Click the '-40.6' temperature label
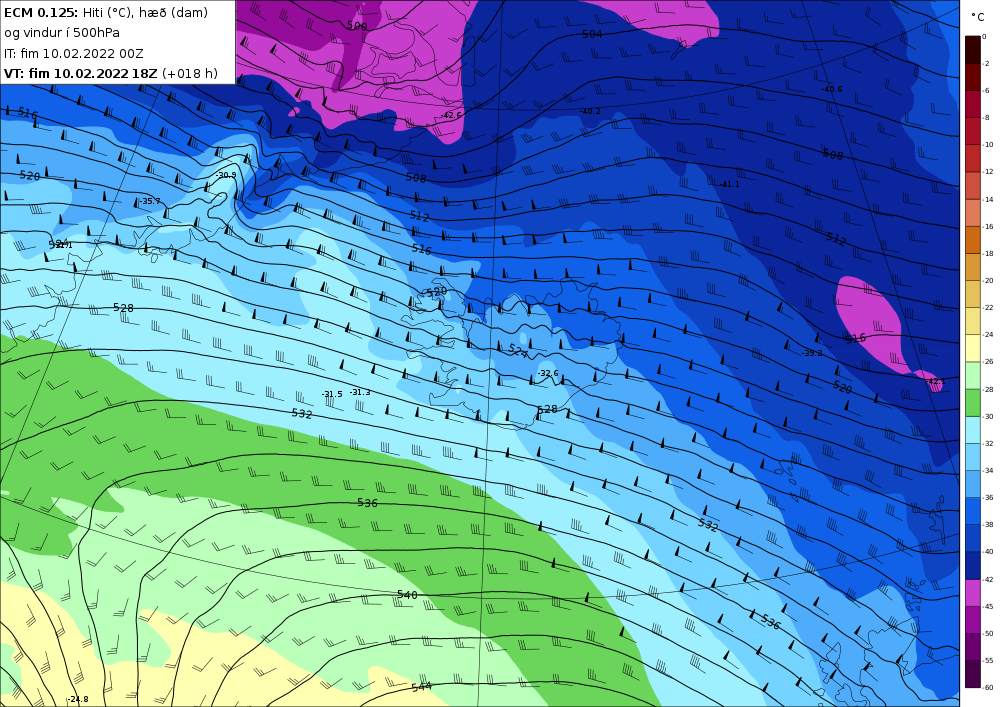This screenshot has height=707, width=1000. point(832,89)
